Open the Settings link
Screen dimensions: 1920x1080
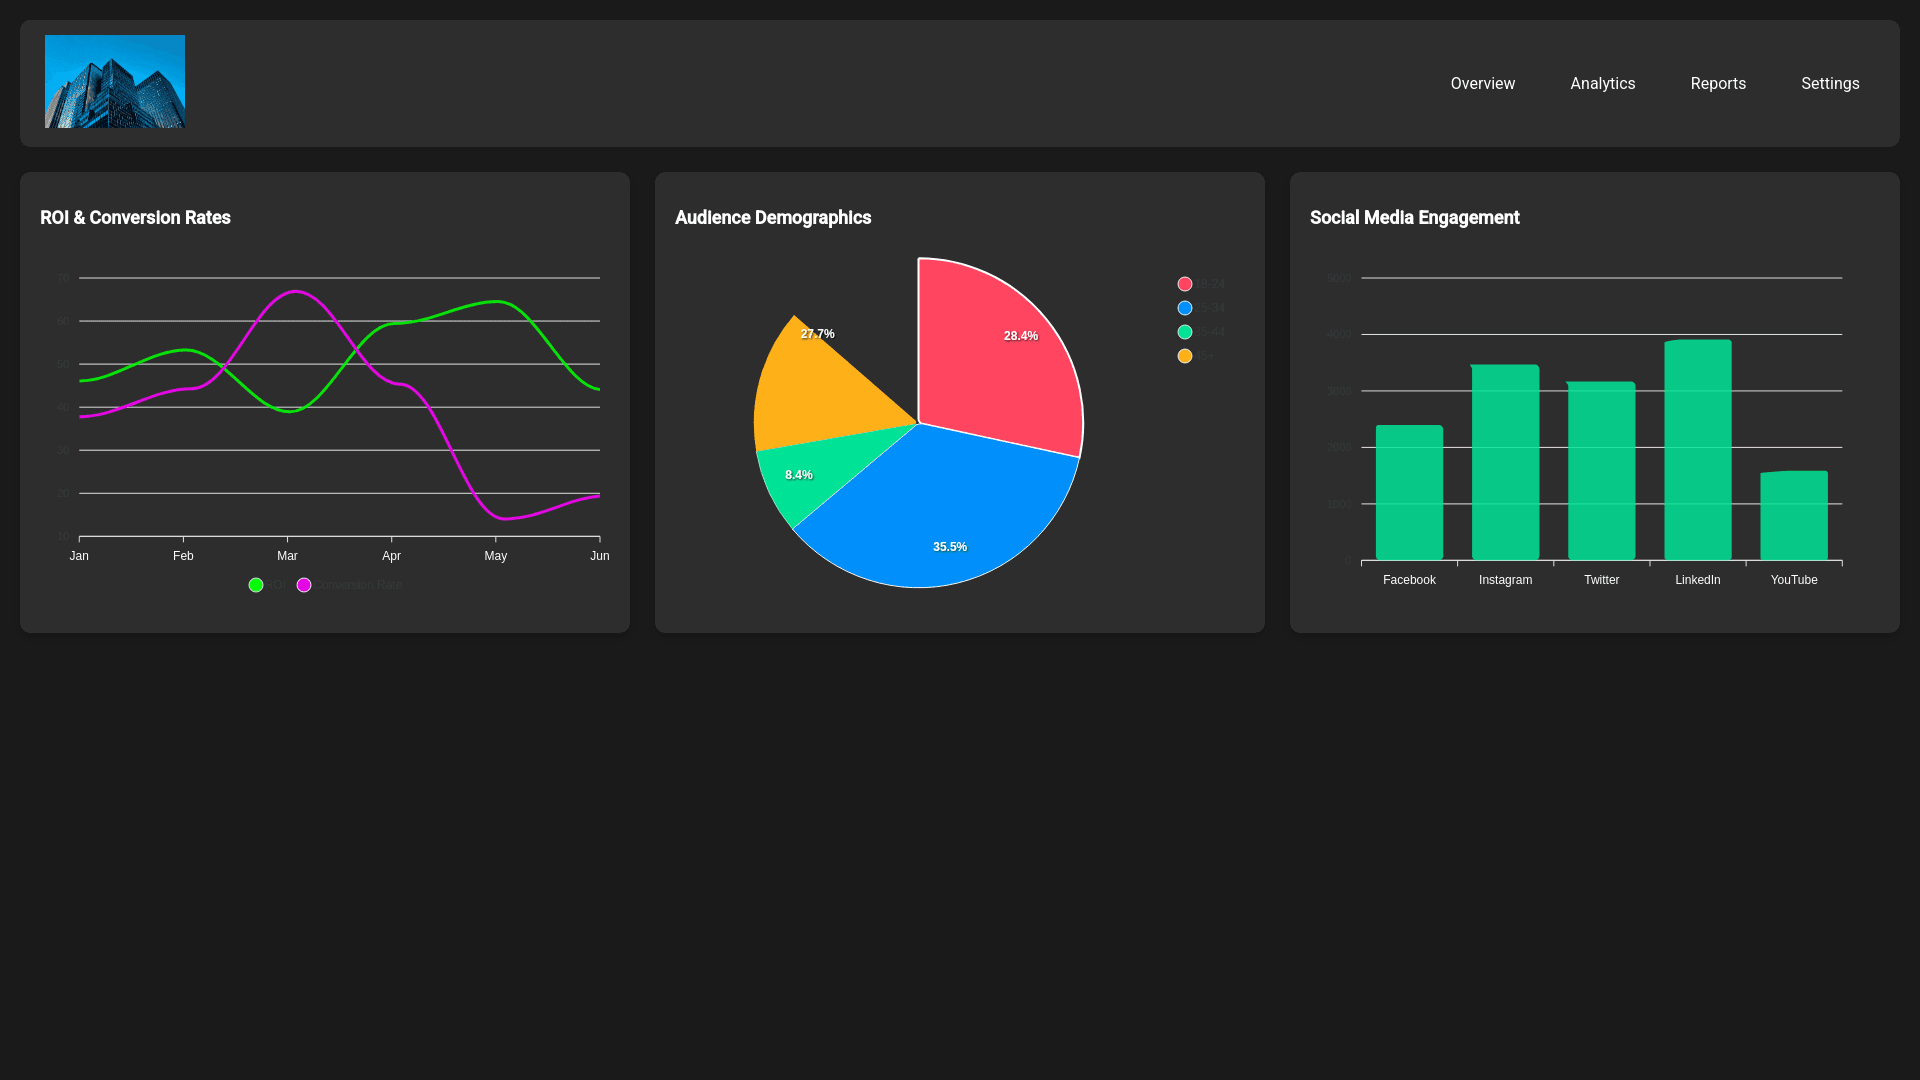(1829, 84)
